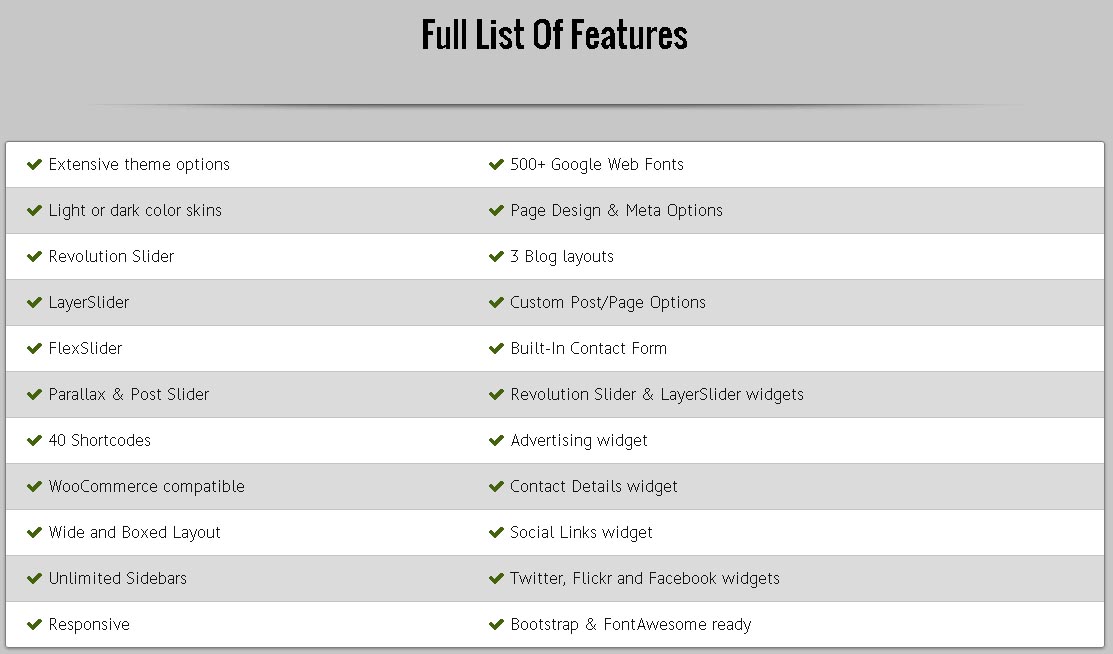
Task: Click Page Design & Meta Options text
Action: (616, 210)
